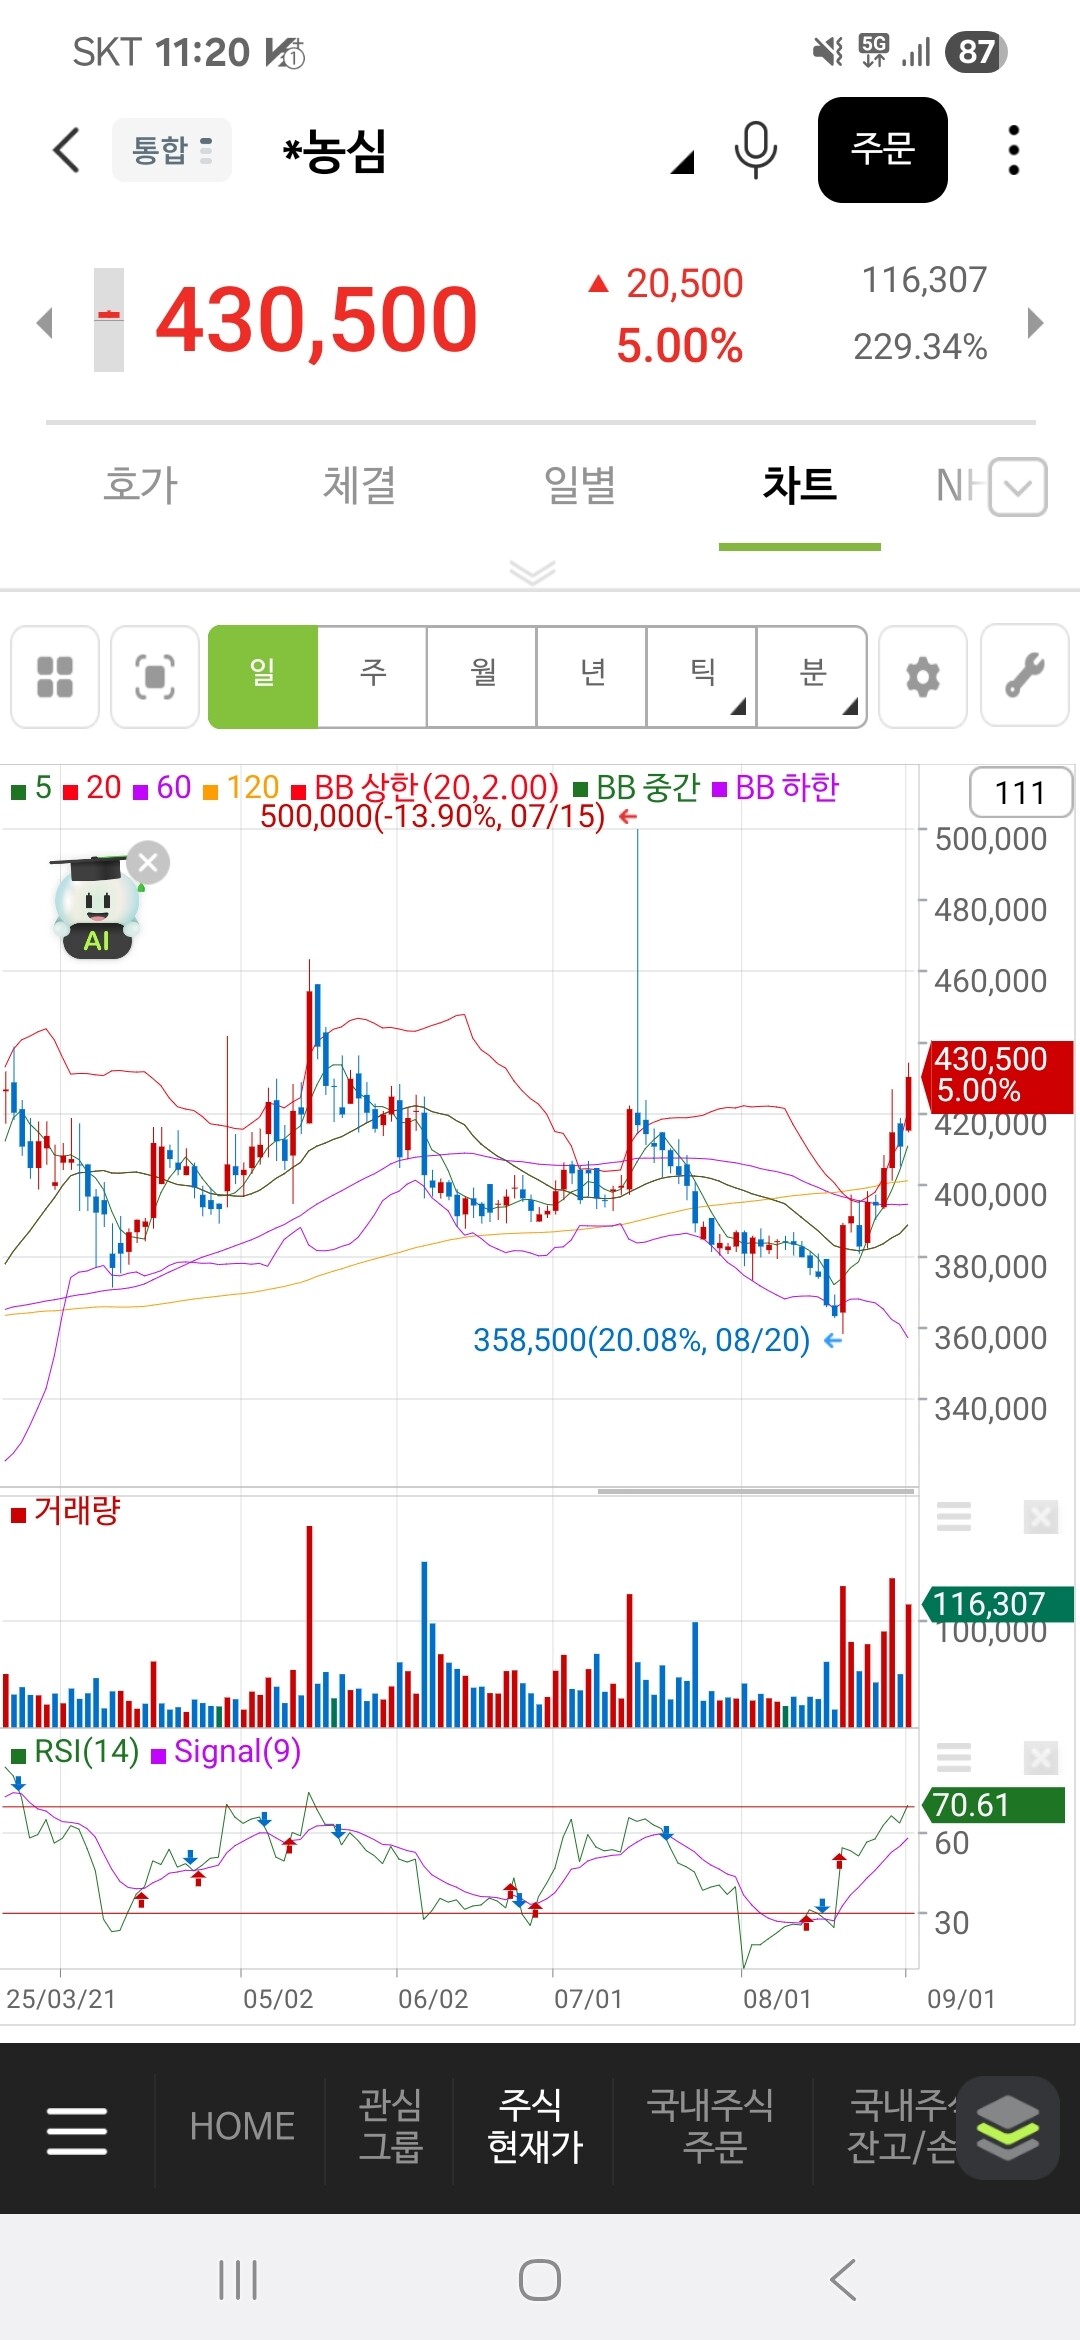This screenshot has height=2340, width=1080.
Task: Tap the RSI(14) legend label
Action: [75, 1751]
